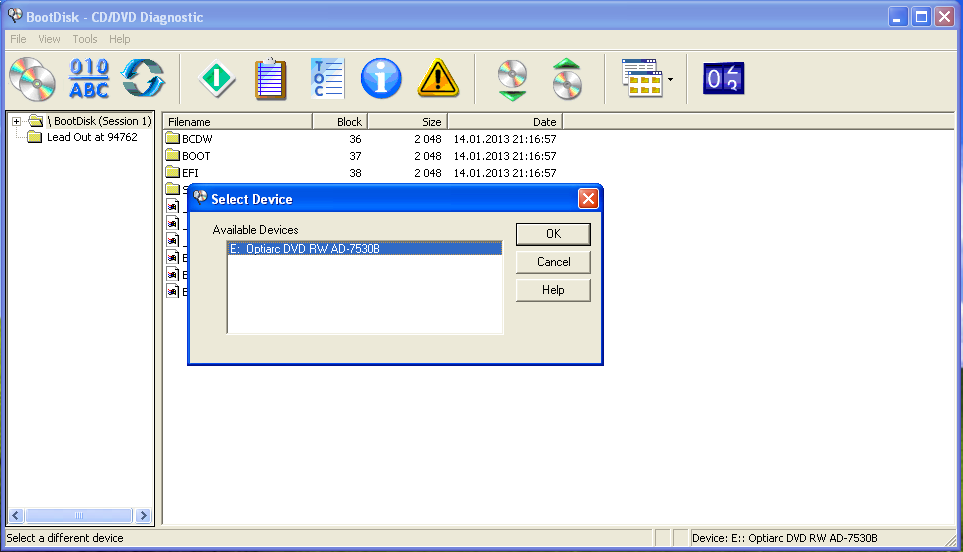Image resolution: width=963 pixels, height=552 pixels.
Task: Select Lead Out at 94762 tree item
Action: [x=92, y=137]
